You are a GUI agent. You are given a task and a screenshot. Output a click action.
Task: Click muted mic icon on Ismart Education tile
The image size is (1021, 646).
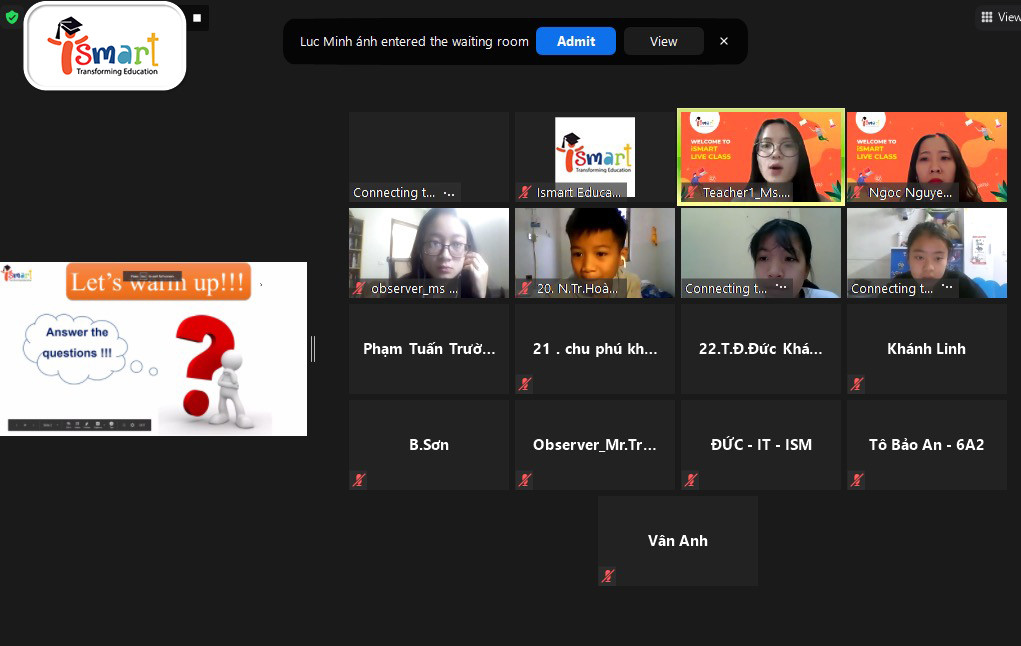pos(525,193)
